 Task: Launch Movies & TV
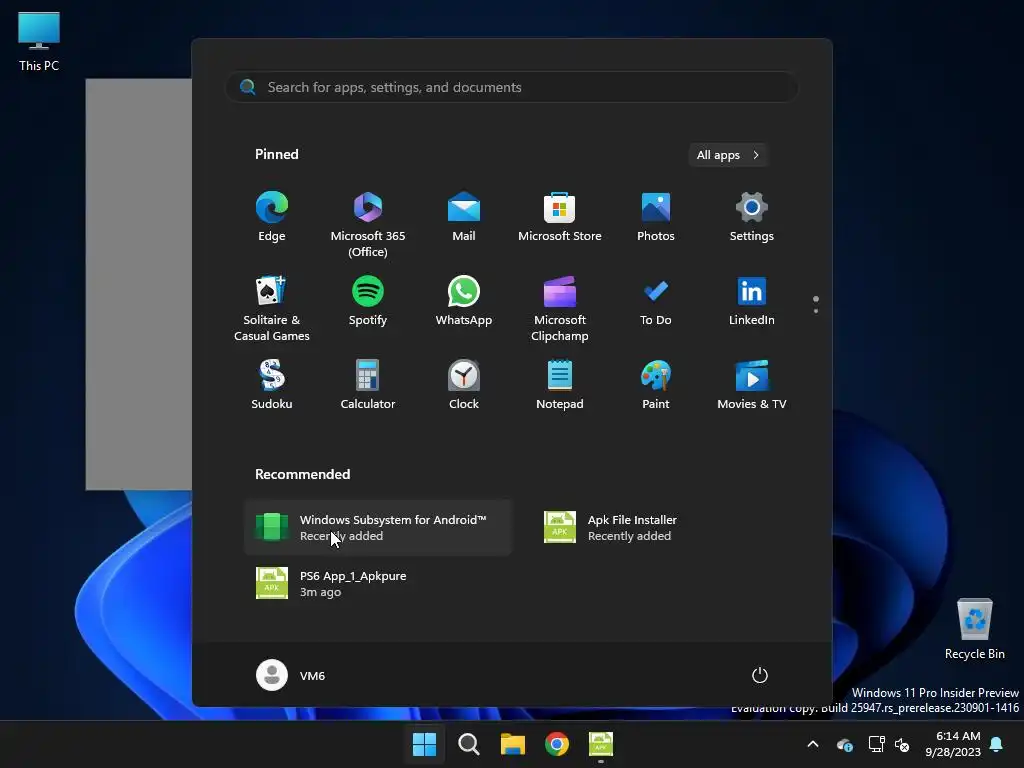tap(752, 385)
